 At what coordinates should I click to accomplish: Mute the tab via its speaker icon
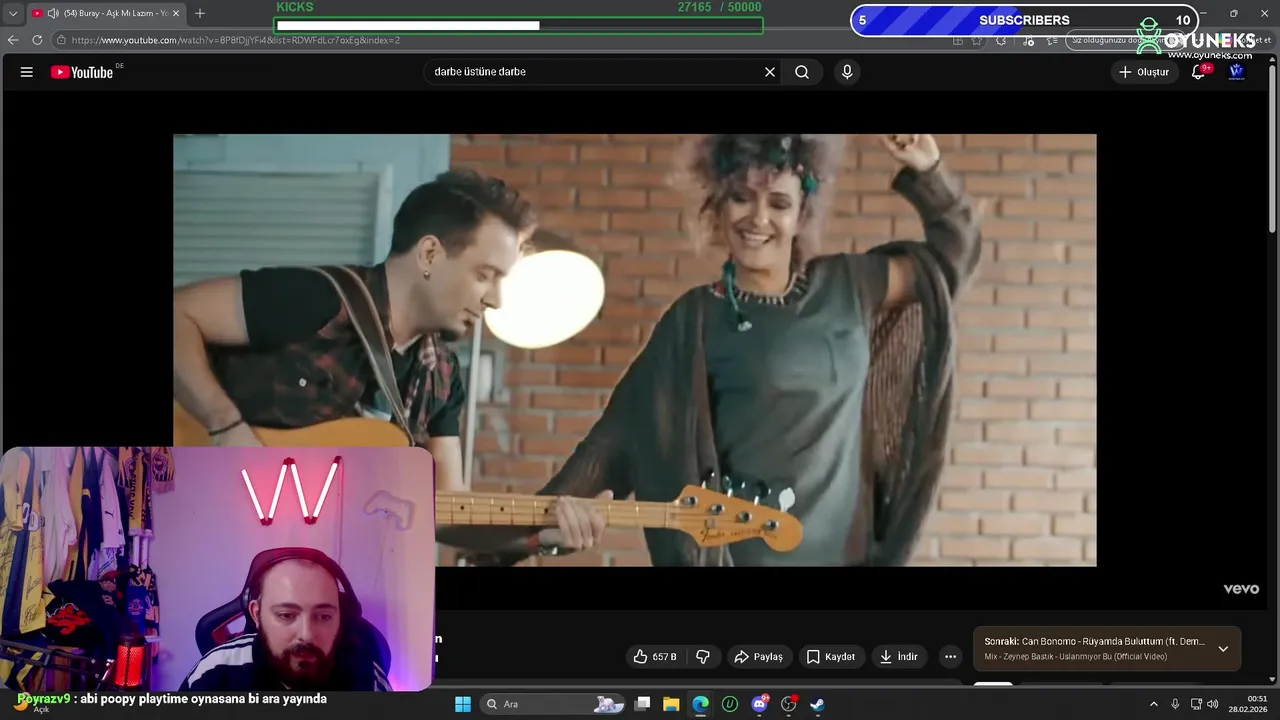(53, 13)
